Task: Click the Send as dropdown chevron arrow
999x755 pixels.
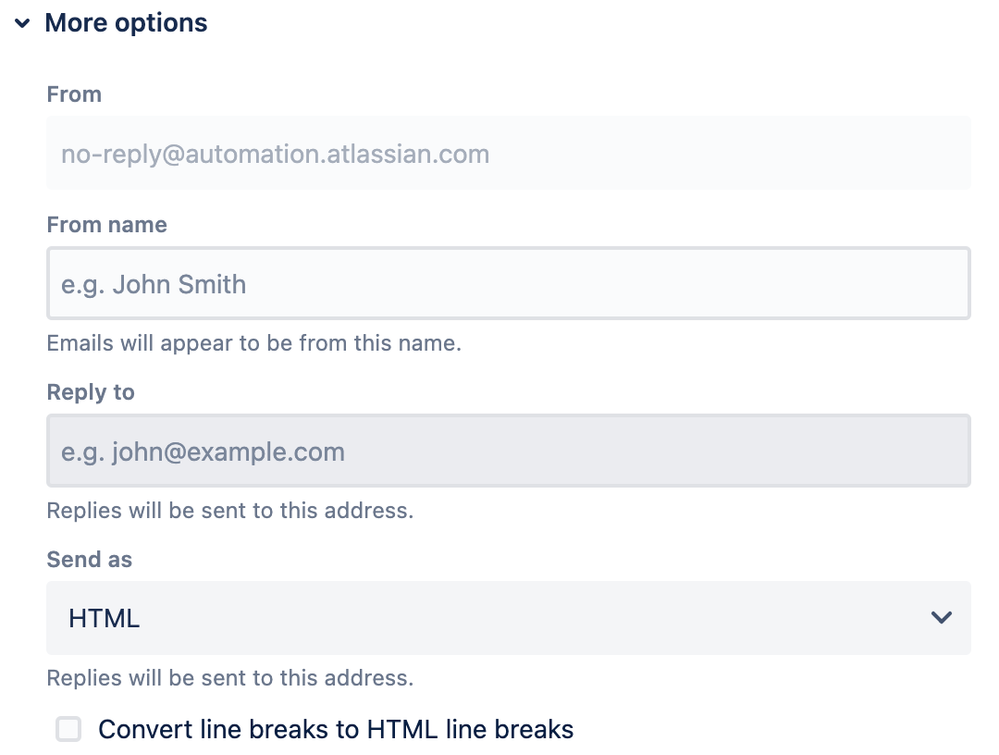Action: point(941,618)
